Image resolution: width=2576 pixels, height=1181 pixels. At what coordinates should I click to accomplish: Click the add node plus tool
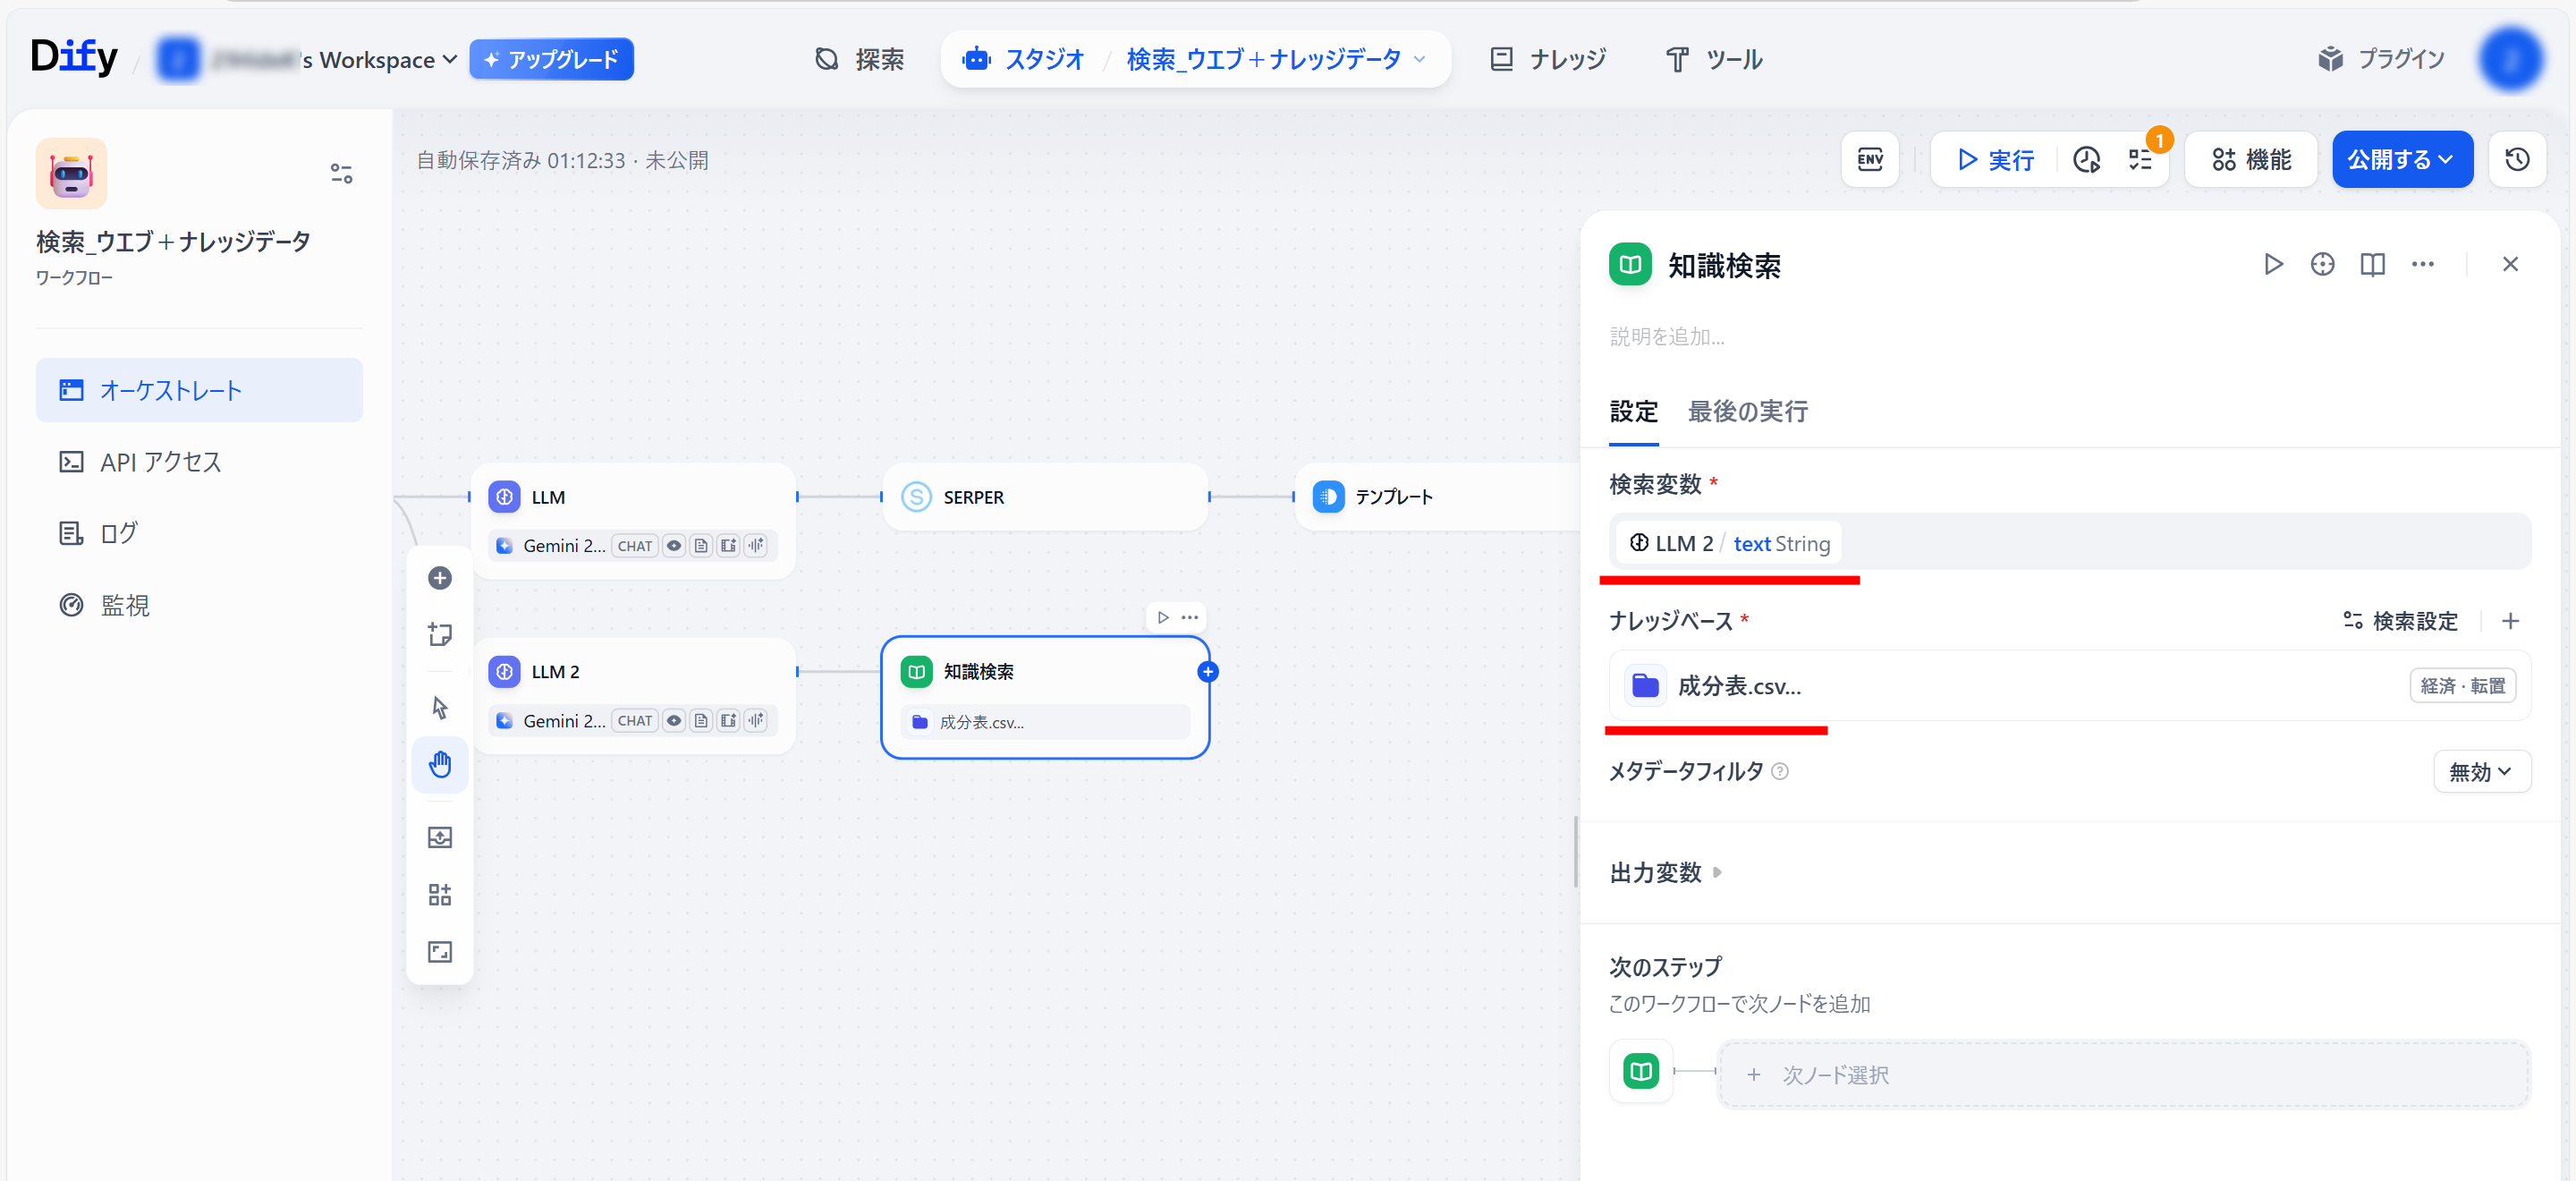tap(440, 578)
